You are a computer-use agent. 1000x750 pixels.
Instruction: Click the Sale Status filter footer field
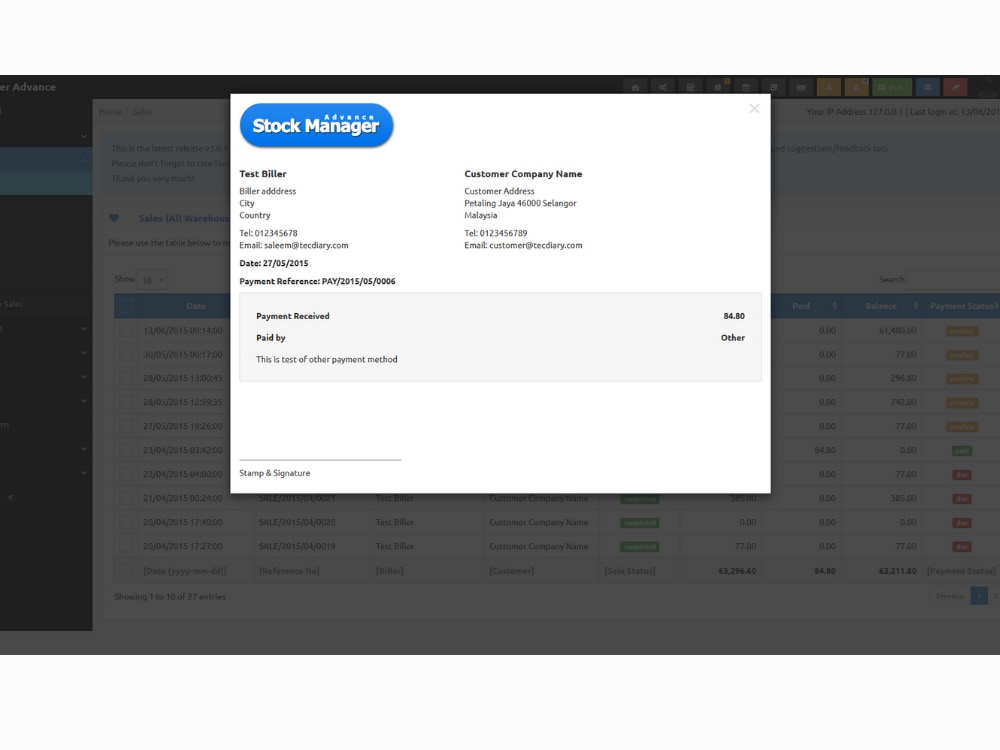click(630, 571)
